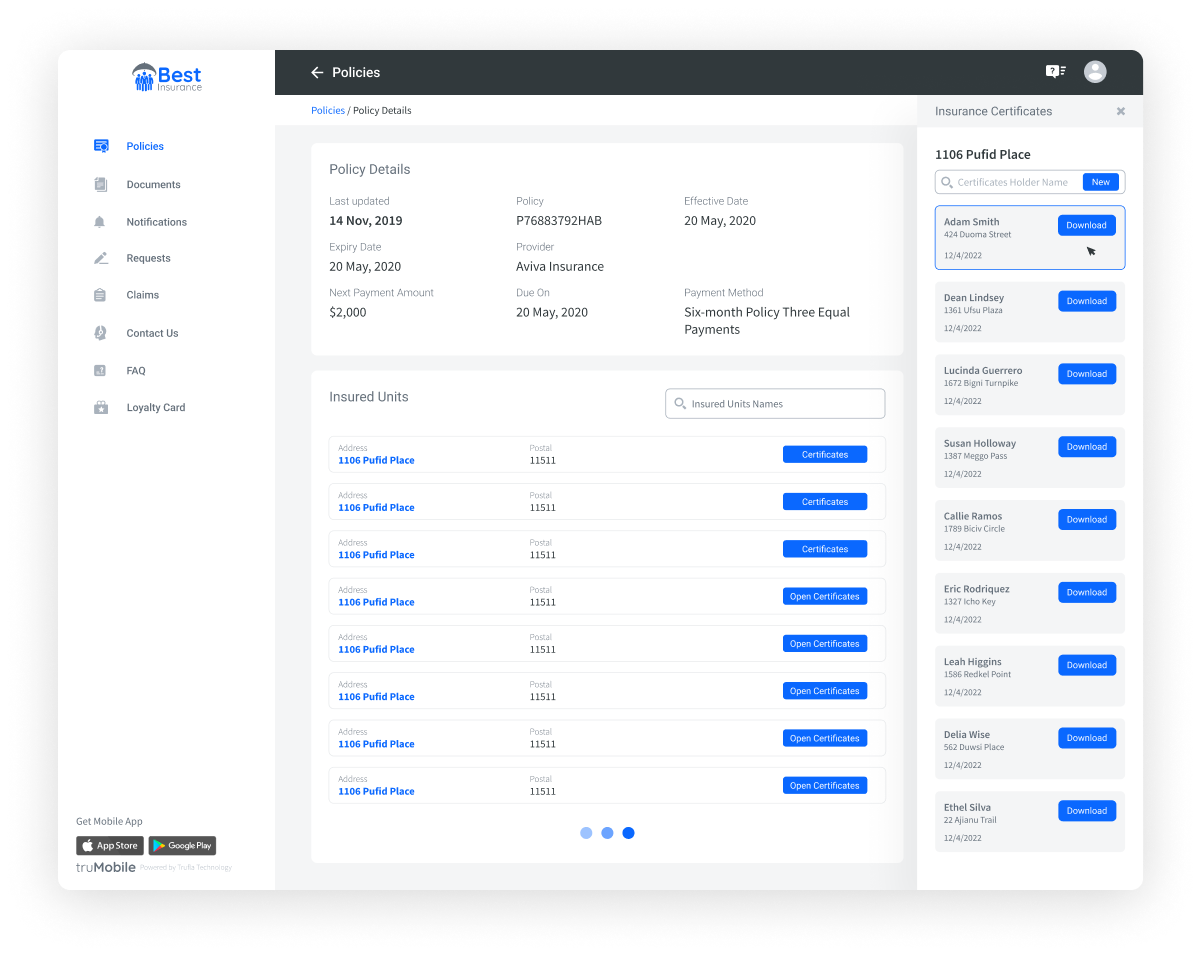
Task: Click the Loyalty Card gift icon
Action: pos(101,408)
